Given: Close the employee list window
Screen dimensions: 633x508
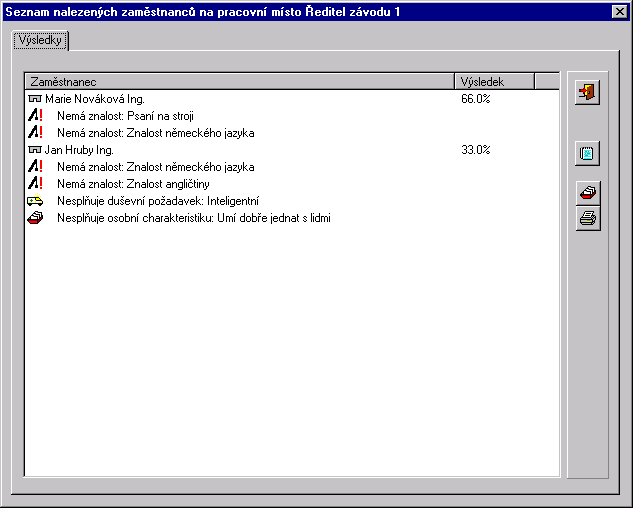Looking at the screenshot, I should 620,12.
